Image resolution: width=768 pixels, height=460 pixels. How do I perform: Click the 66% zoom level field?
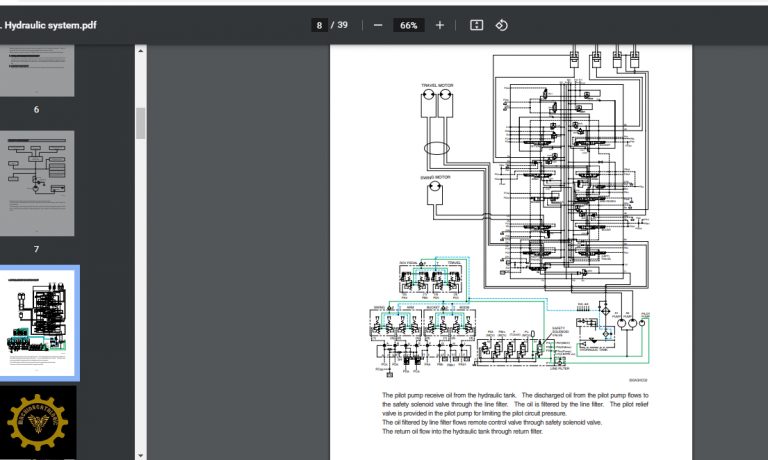408,25
